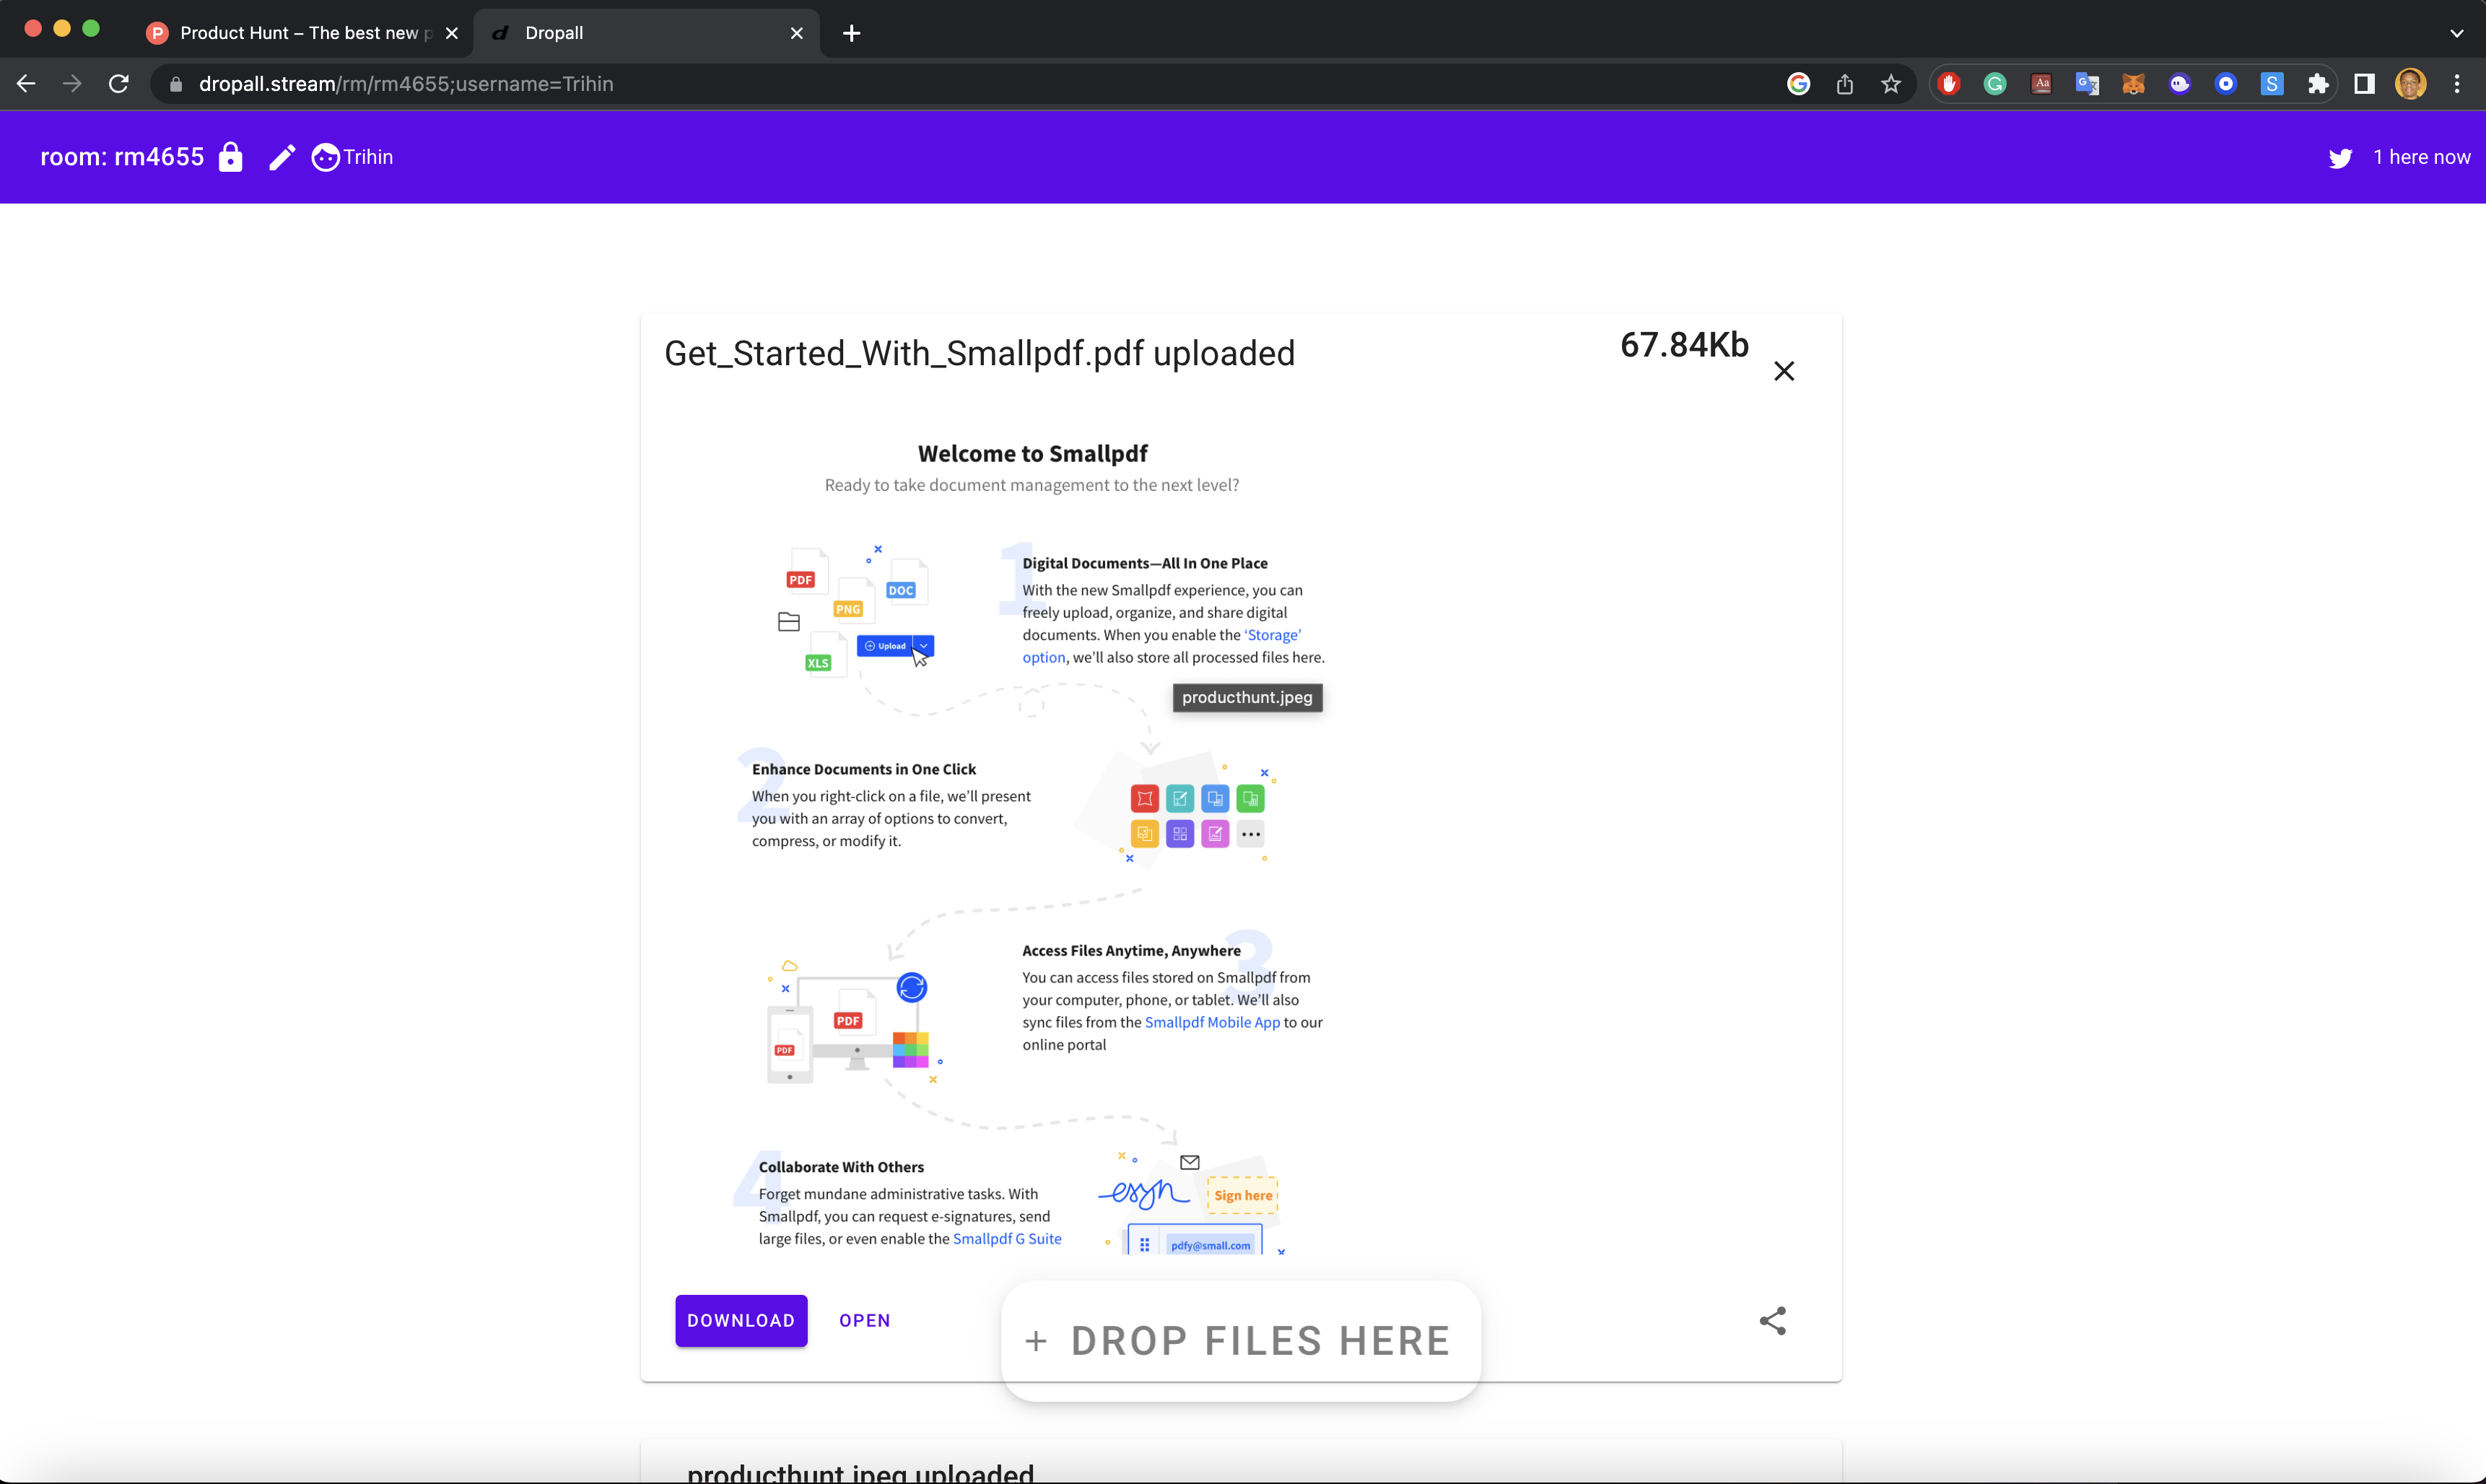Open the Grammarly extension

(x=1995, y=84)
